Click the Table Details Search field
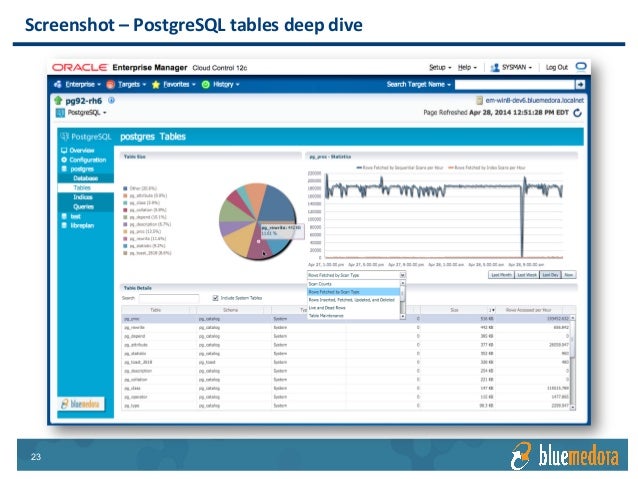The width and height of the screenshot is (638, 479). [x=169, y=298]
